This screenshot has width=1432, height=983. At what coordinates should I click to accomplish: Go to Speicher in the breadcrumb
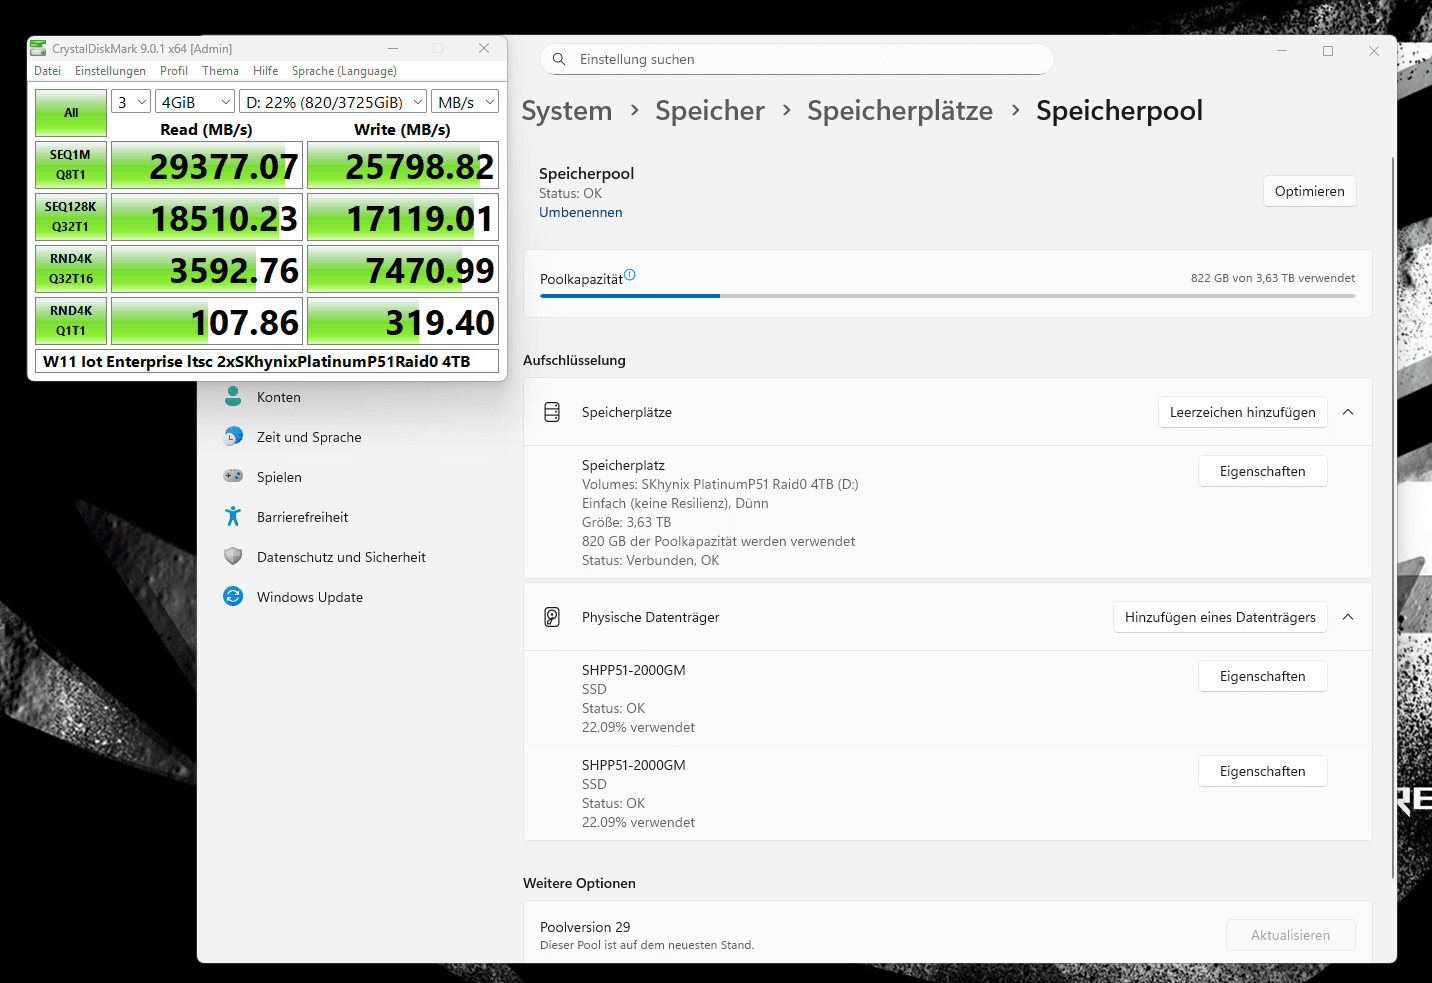(x=710, y=111)
